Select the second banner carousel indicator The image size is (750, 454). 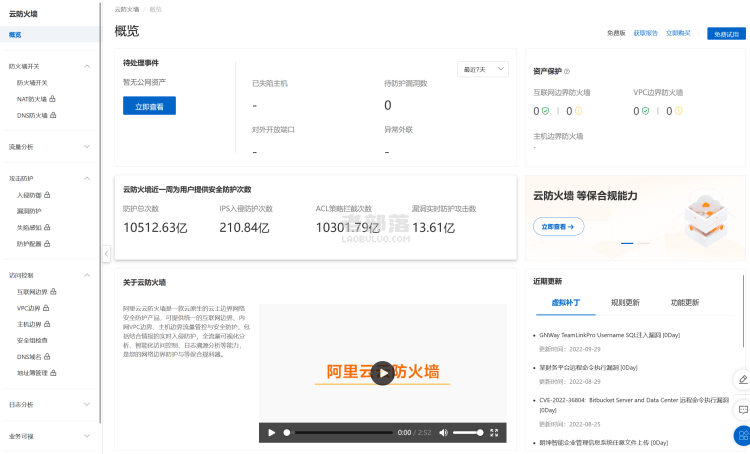pos(643,243)
